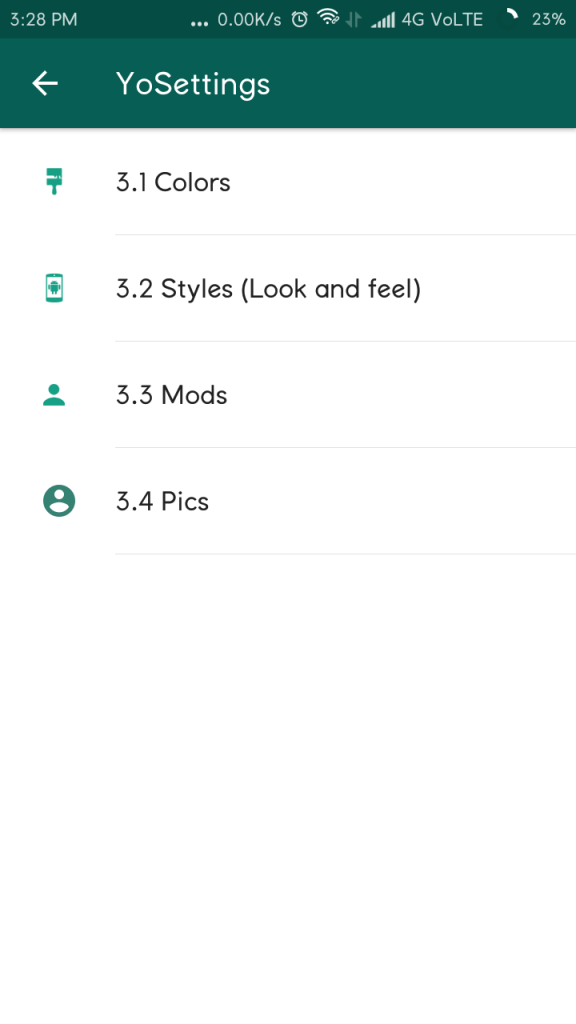Tap the Android phone icon for Styles
The width and height of the screenshot is (576, 1024).
[x=54, y=287]
